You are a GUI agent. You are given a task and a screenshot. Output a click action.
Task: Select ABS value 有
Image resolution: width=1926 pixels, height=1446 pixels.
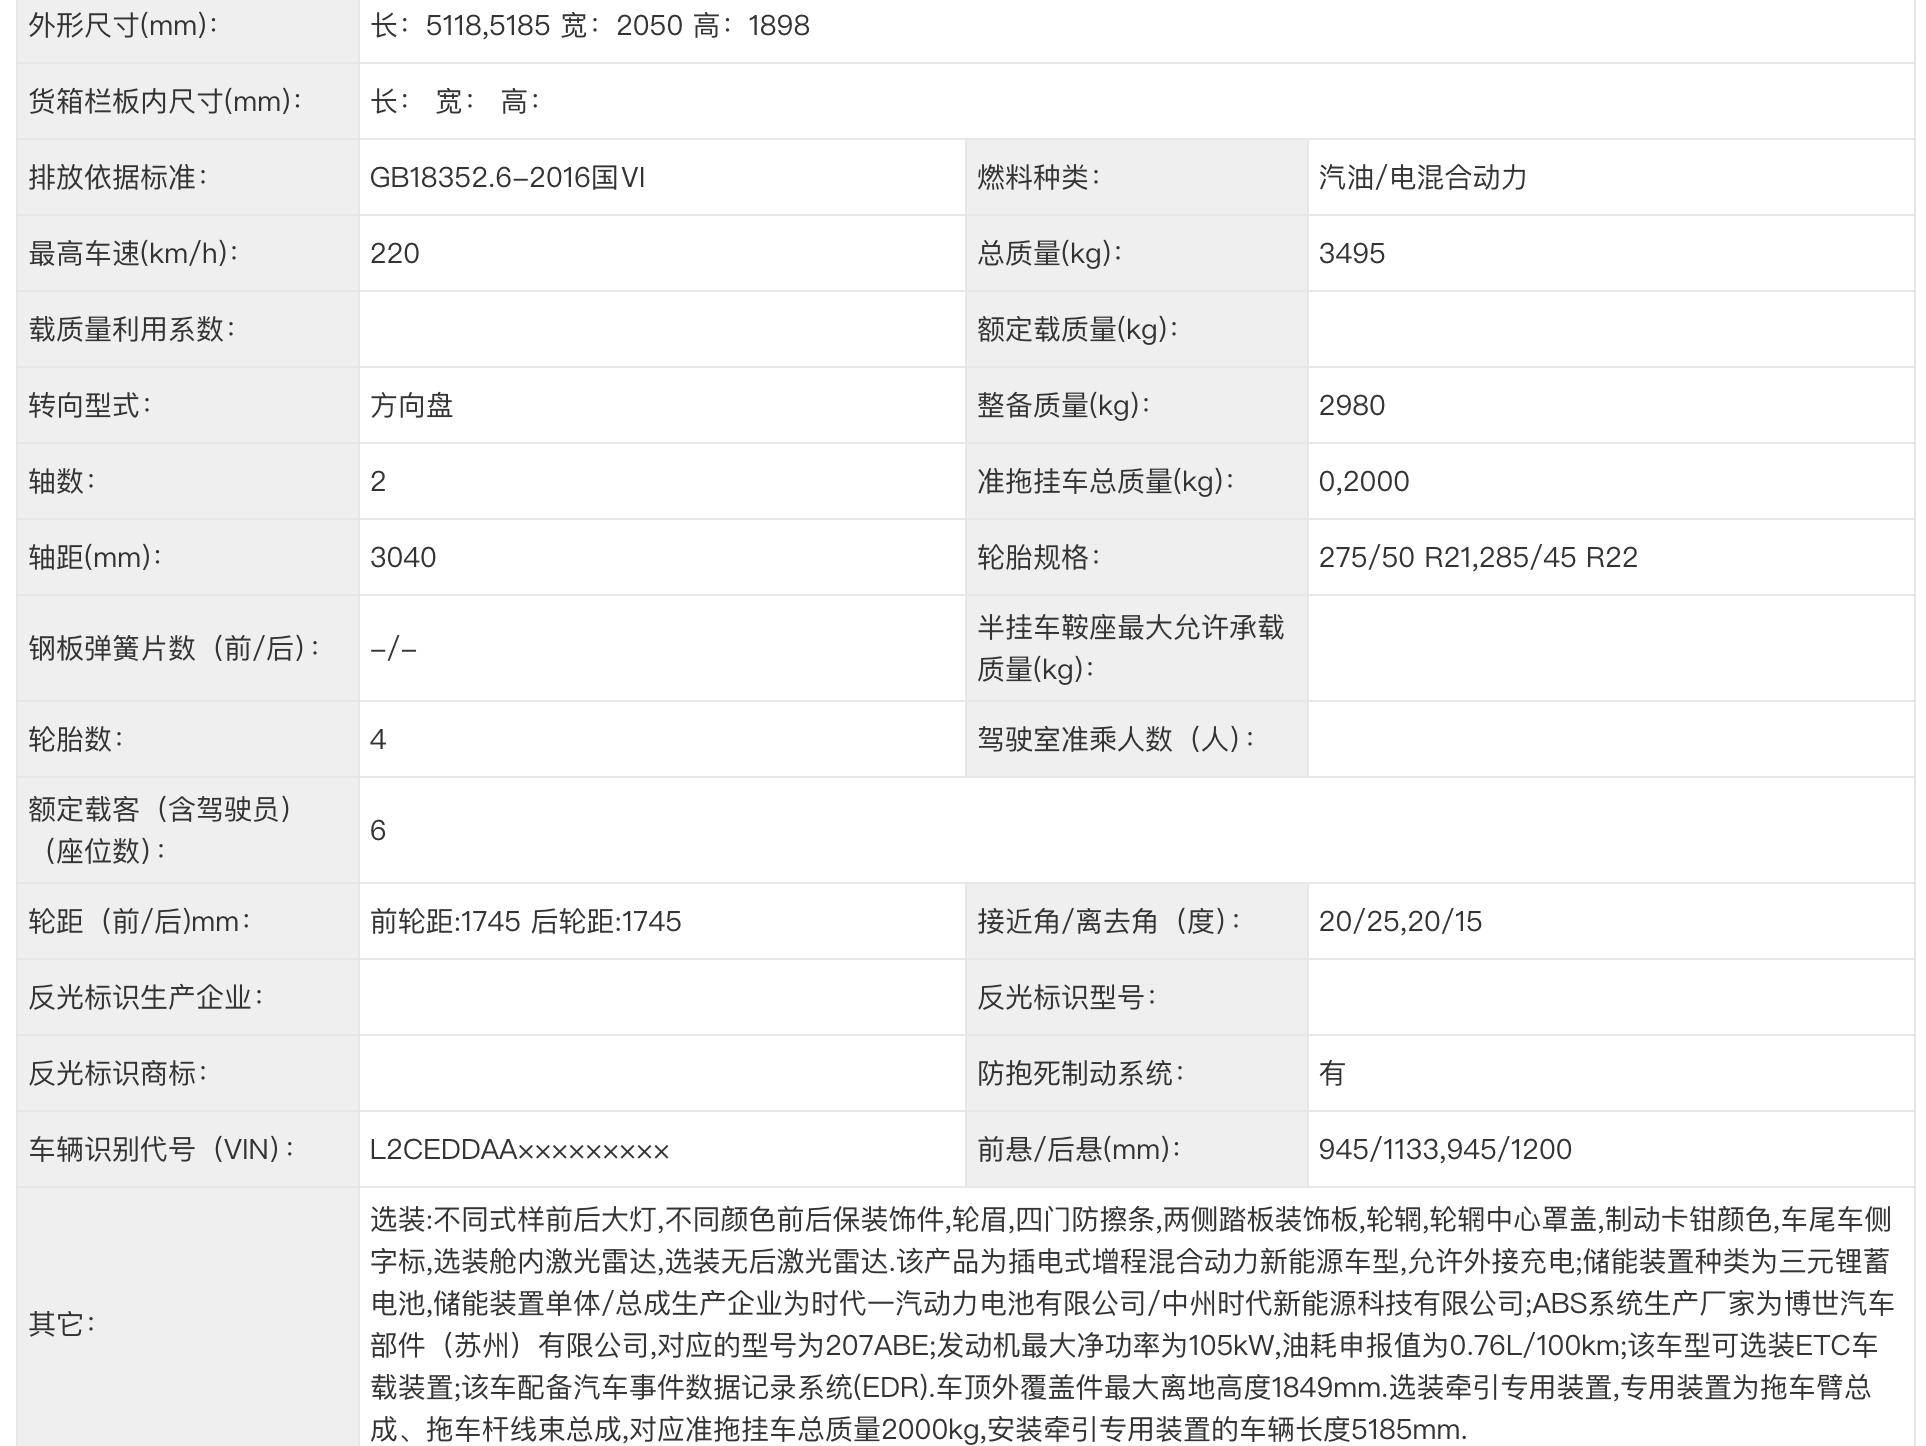(x=1332, y=1074)
